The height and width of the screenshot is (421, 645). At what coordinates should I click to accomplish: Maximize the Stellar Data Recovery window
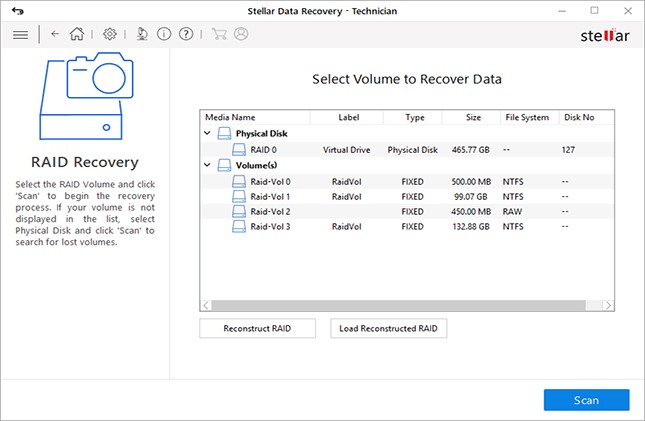[x=594, y=11]
